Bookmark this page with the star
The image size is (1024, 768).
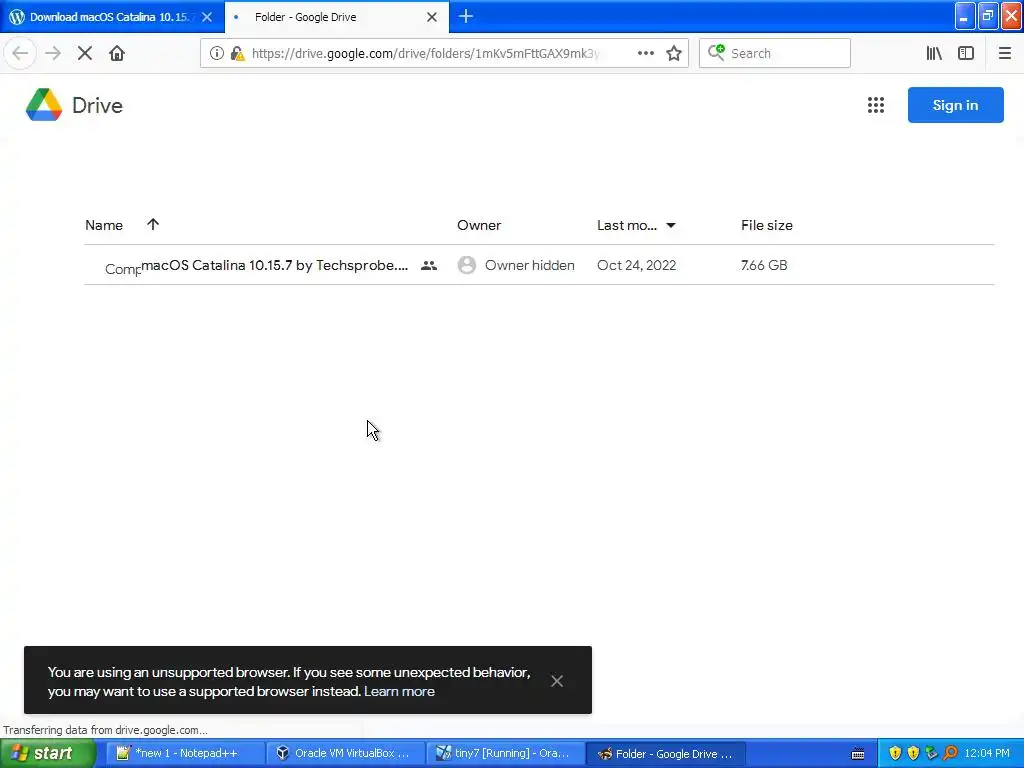point(674,53)
